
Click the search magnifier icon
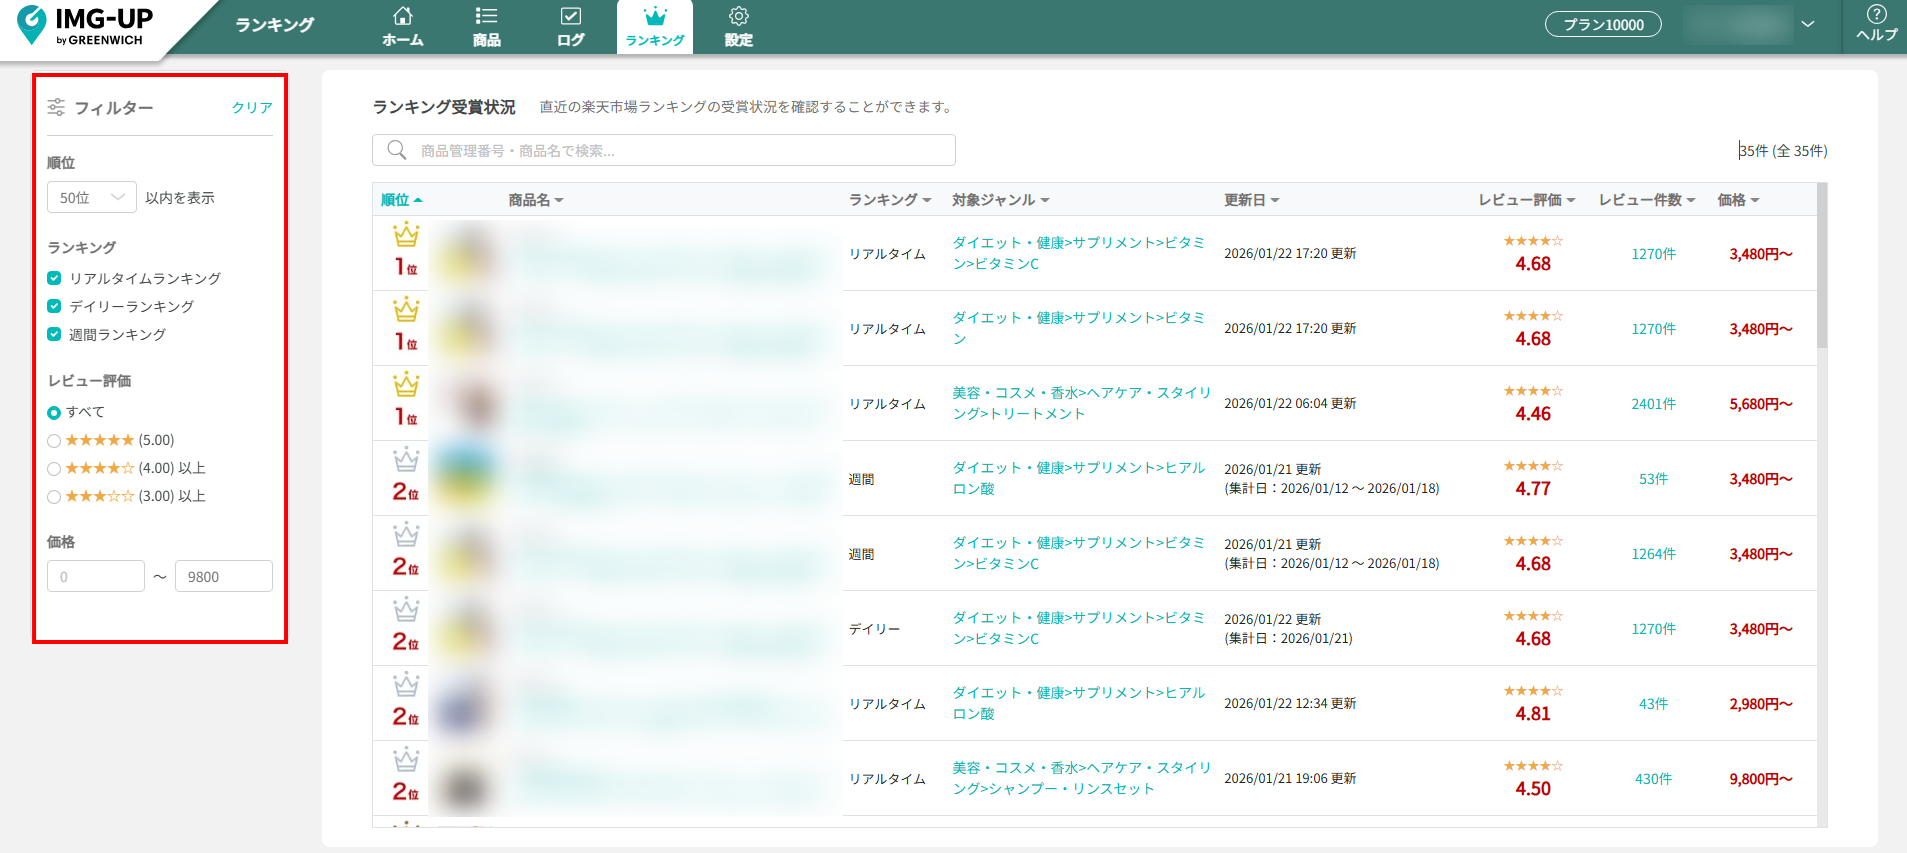397,150
